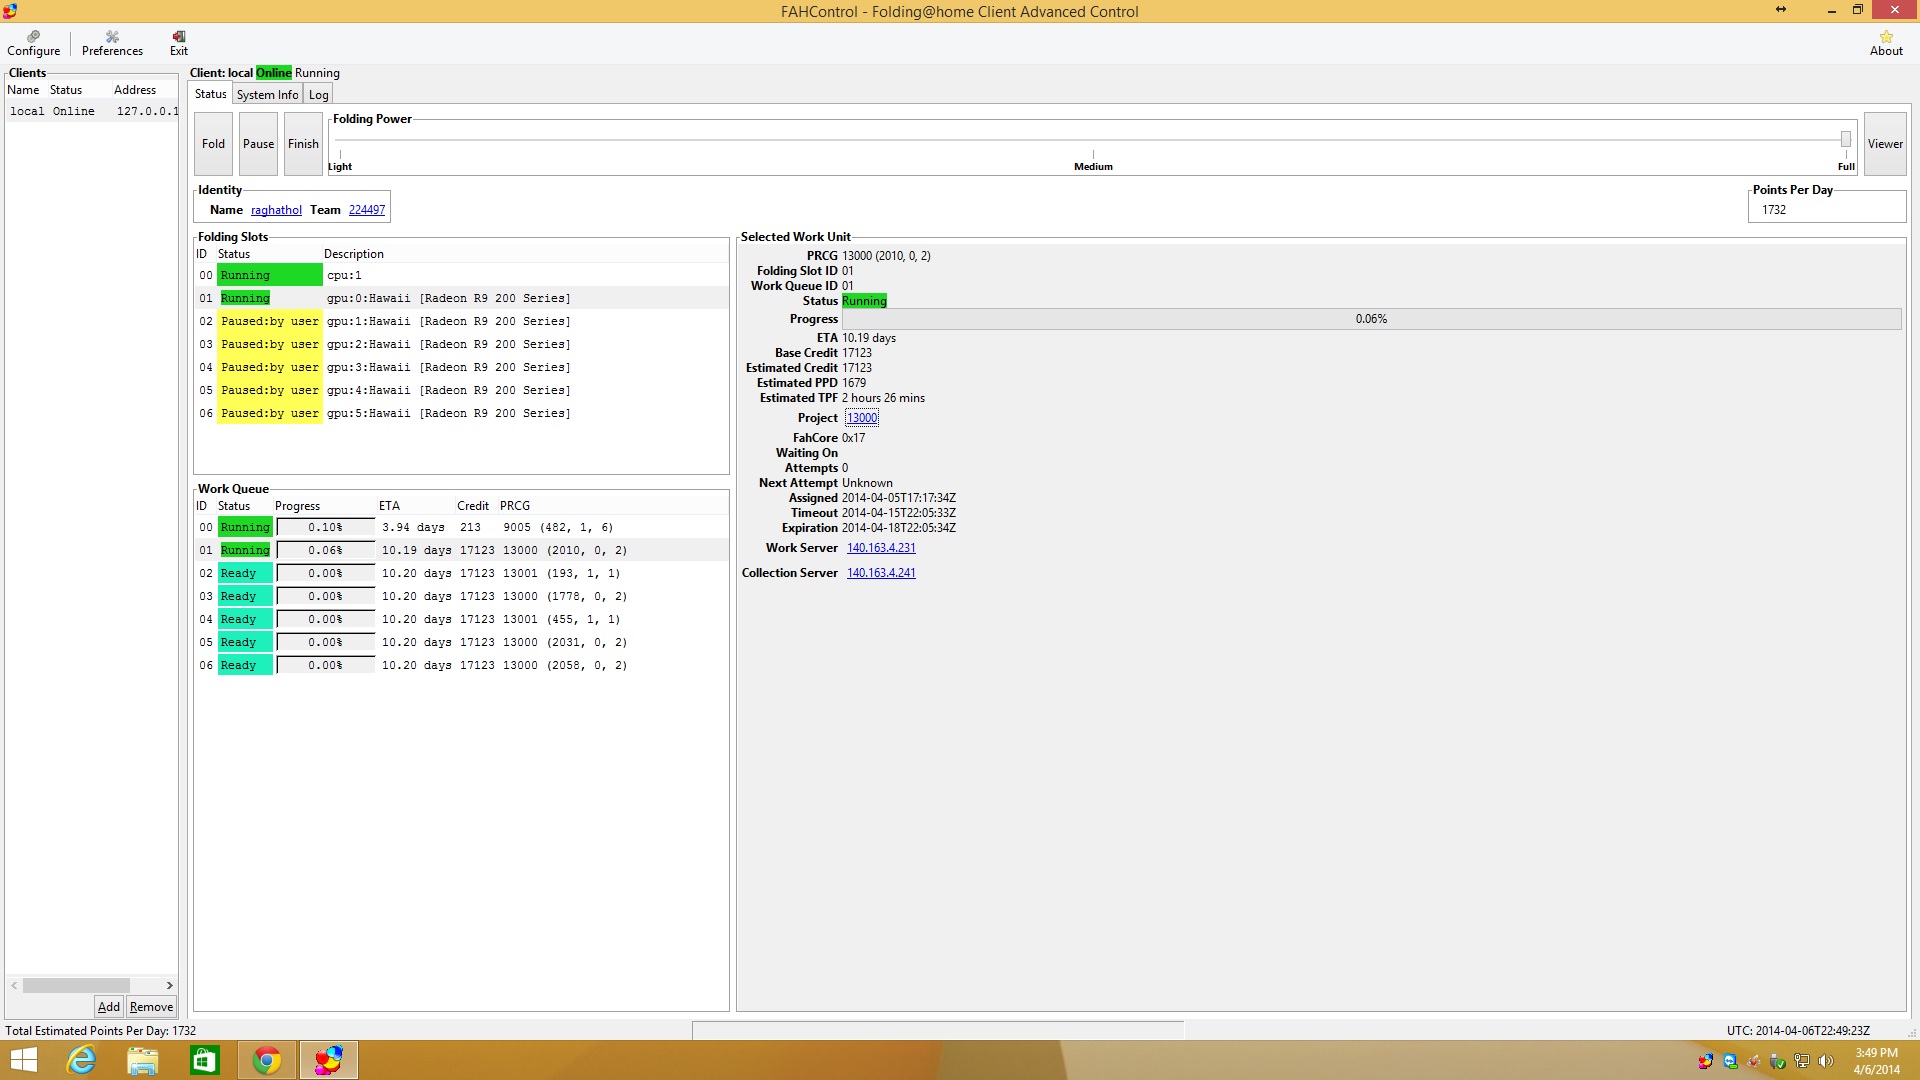This screenshot has width=1920, height=1080.
Task: Open the Configure dialog
Action: tap(33, 43)
